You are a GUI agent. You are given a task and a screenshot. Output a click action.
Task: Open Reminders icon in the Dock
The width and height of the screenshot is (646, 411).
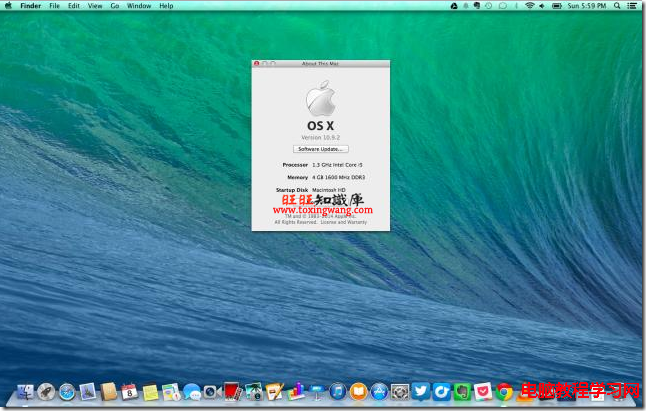click(171, 392)
